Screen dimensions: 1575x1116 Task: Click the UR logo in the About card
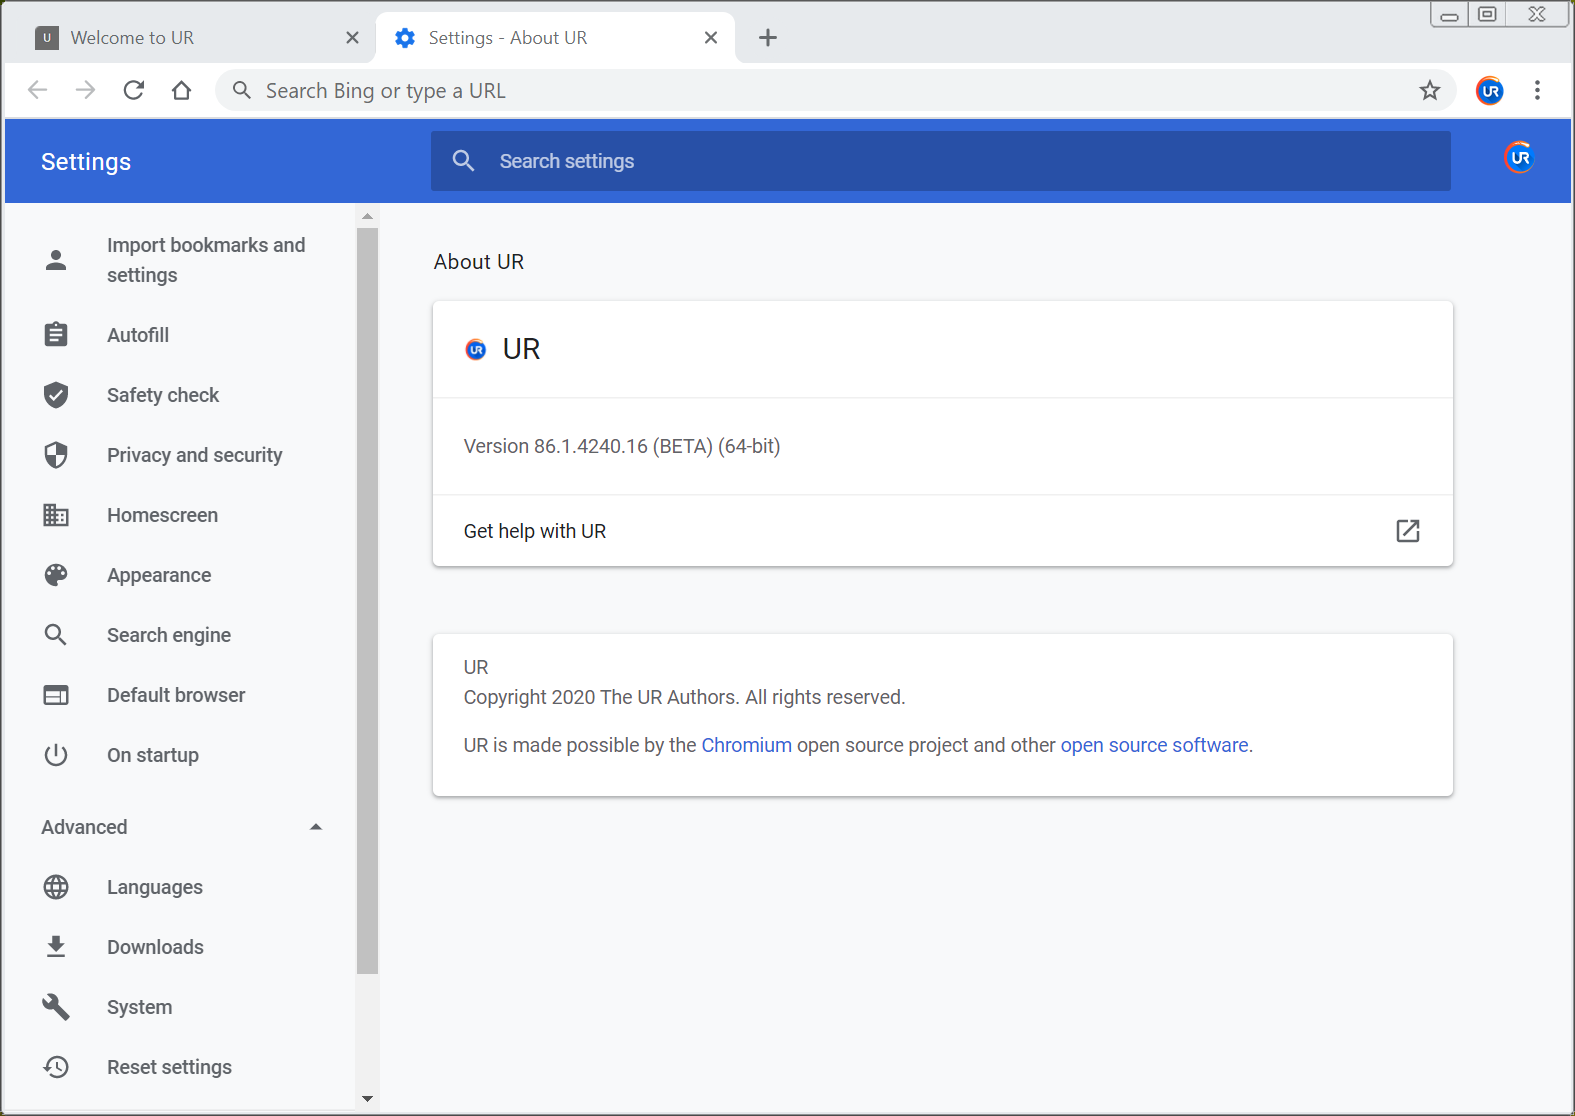pos(476,349)
